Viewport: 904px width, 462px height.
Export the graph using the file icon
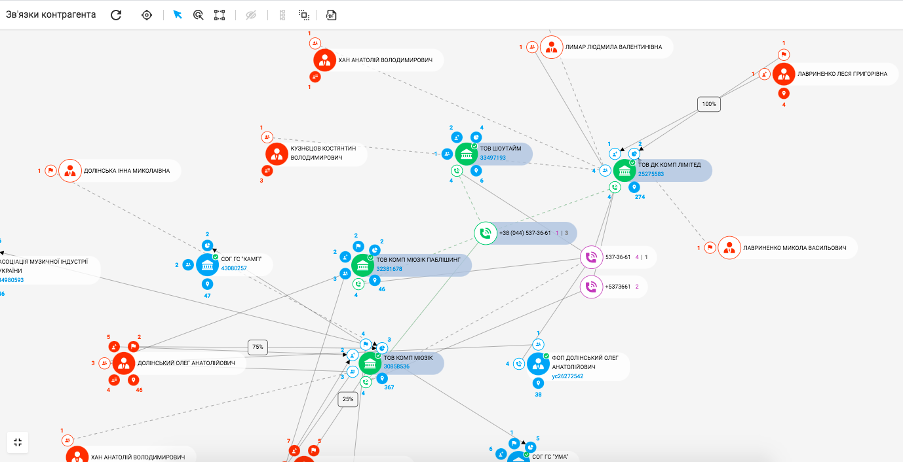tap(331, 15)
